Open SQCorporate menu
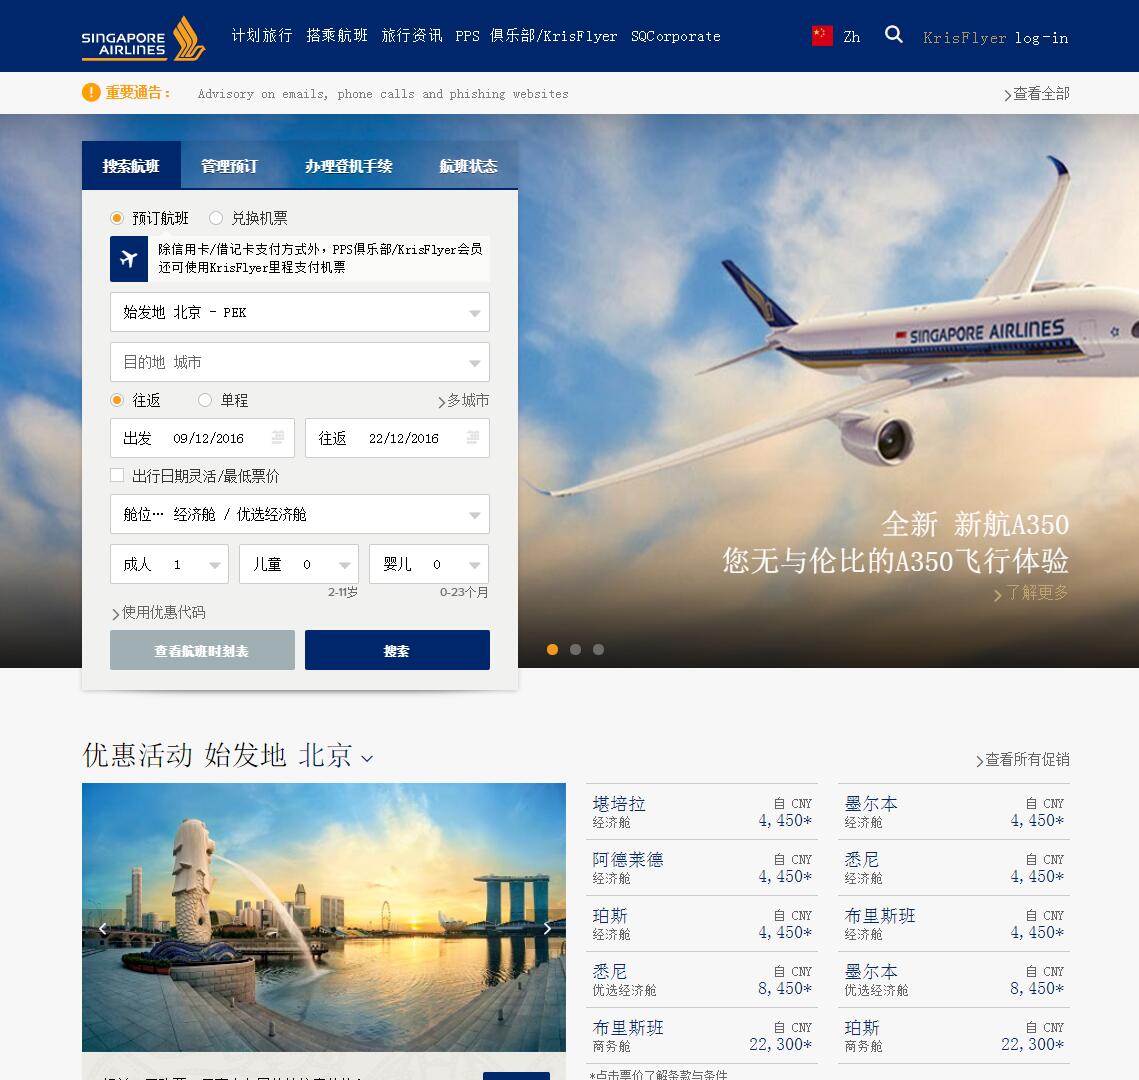 click(676, 36)
